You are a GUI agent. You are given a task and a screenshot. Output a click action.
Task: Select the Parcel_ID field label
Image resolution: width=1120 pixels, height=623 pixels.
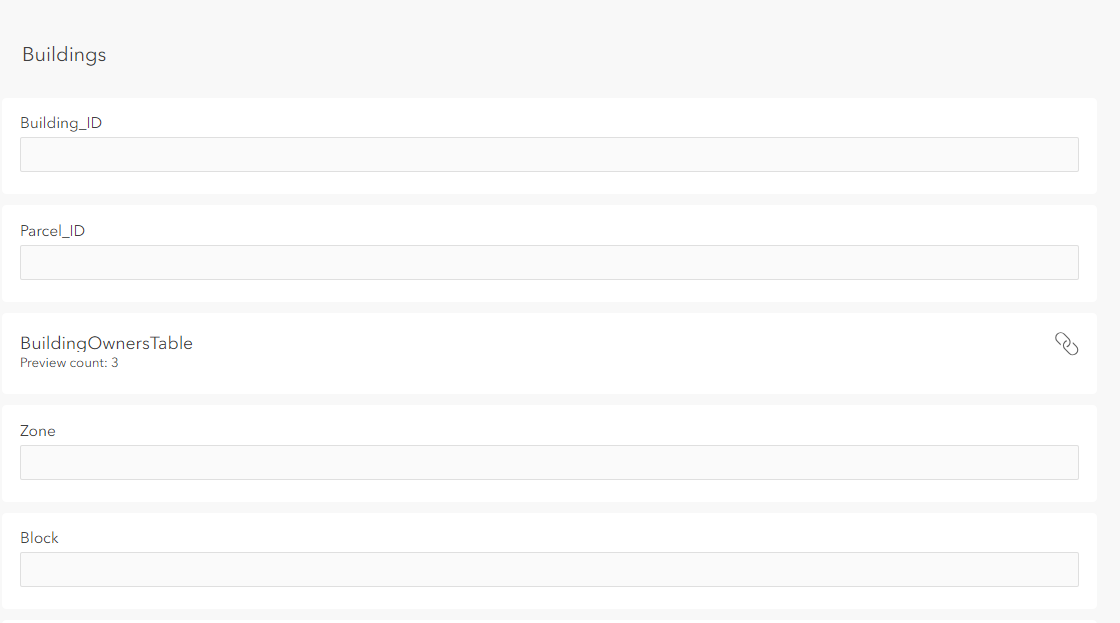pyautogui.click(x=52, y=231)
